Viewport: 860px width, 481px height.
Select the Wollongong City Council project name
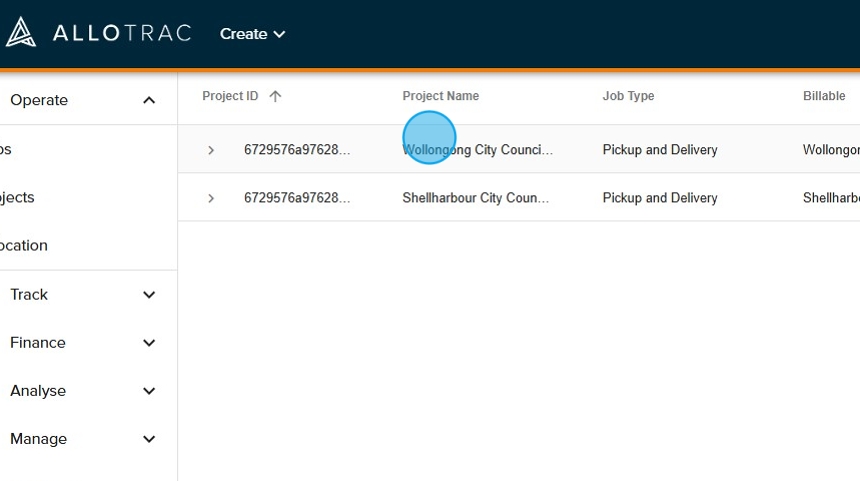click(477, 150)
